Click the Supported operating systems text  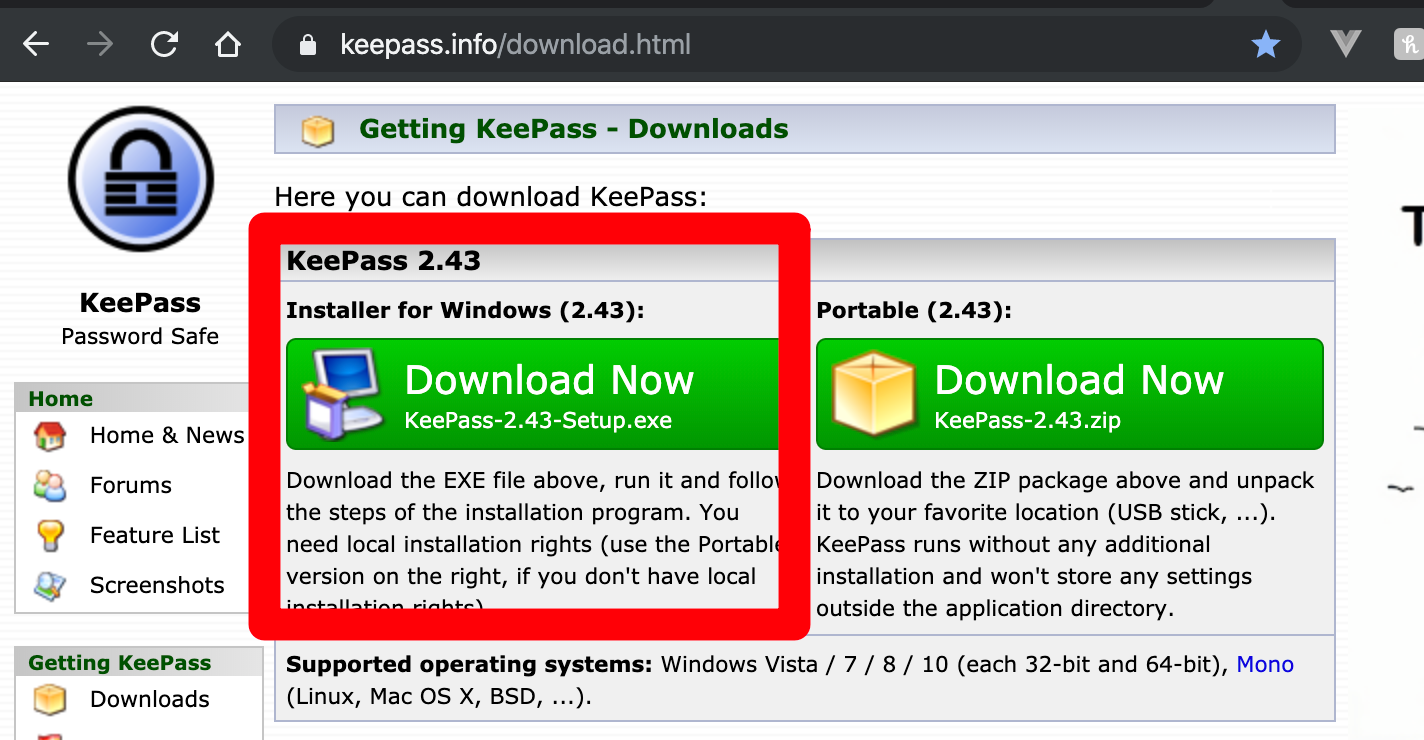(x=469, y=664)
